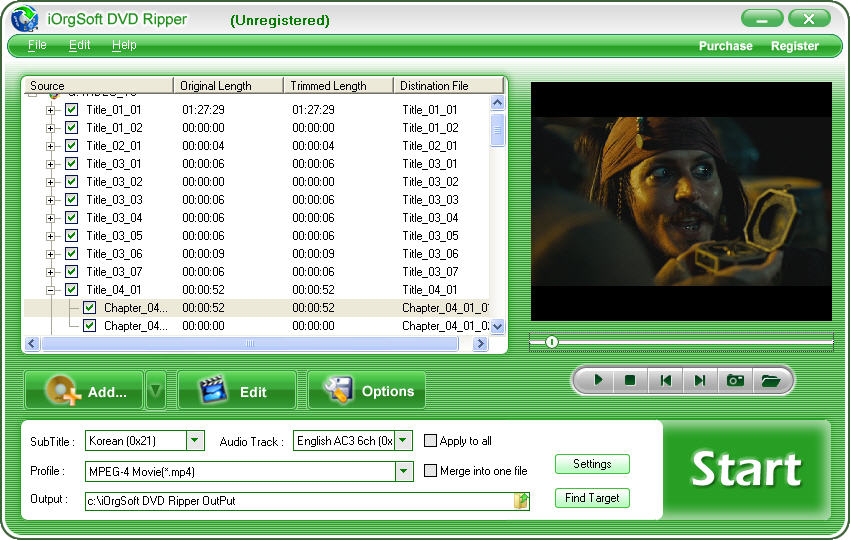
Task: Open the File menu
Action: [x=37, y=45]
